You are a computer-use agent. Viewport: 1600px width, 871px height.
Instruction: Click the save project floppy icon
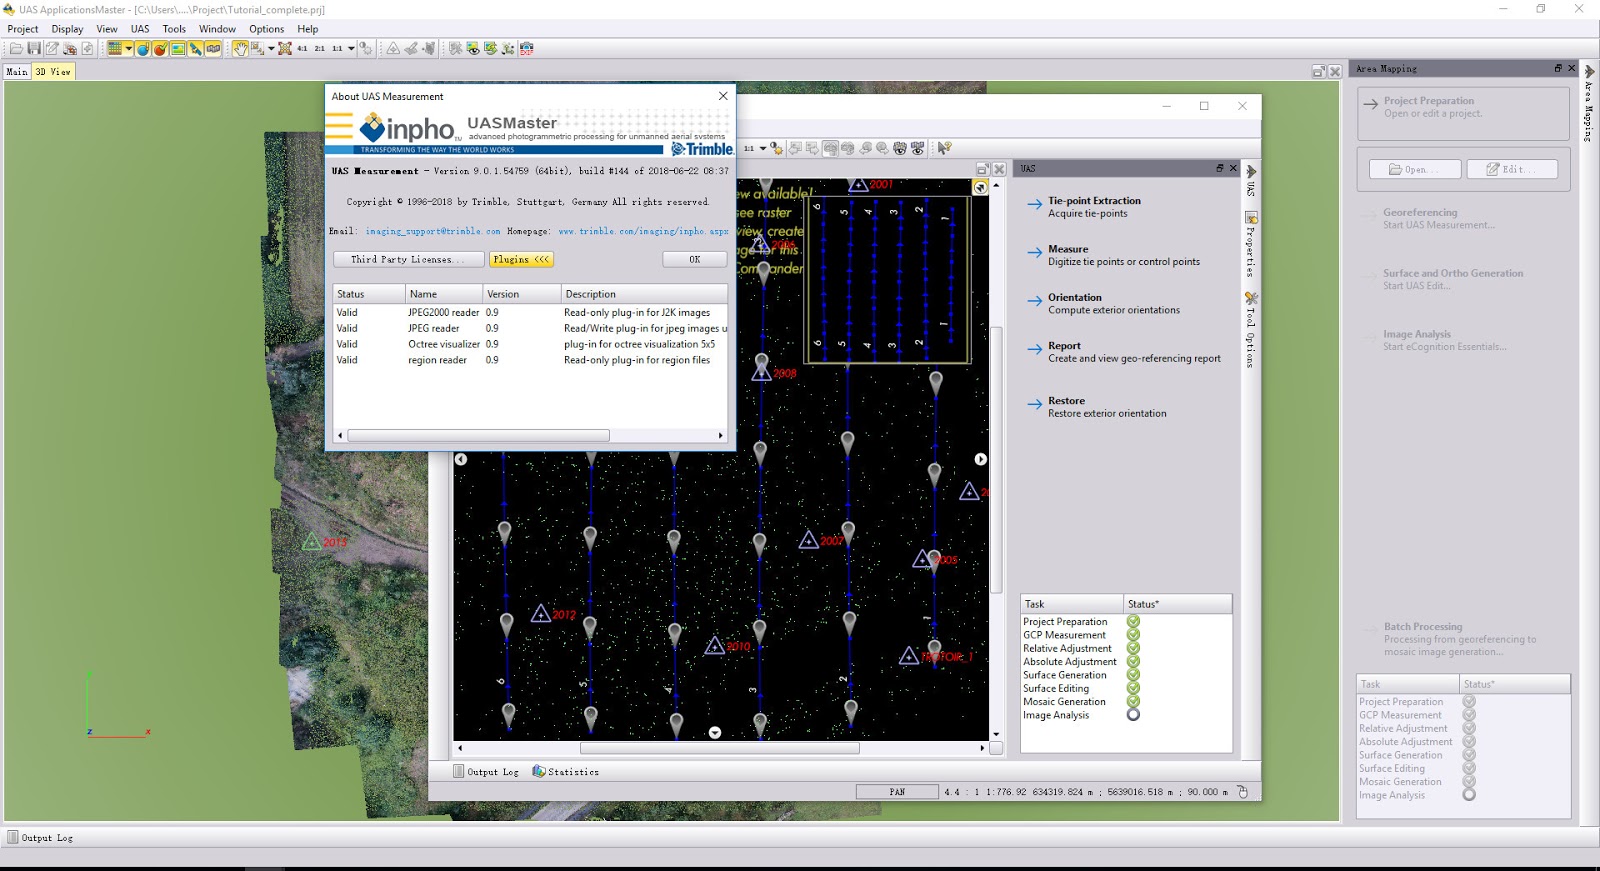click(34, 48)
